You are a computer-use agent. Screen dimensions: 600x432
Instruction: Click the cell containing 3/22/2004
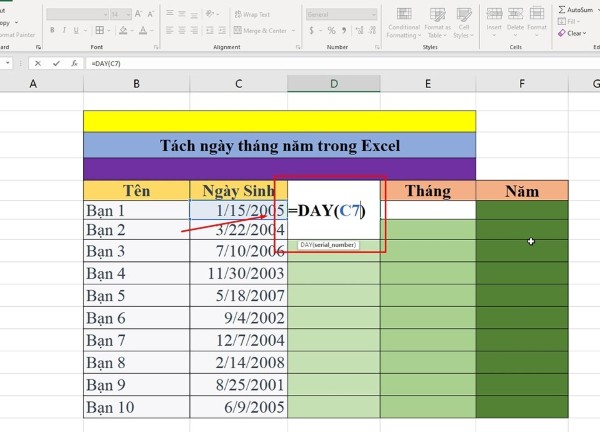(x=238, y=230)
